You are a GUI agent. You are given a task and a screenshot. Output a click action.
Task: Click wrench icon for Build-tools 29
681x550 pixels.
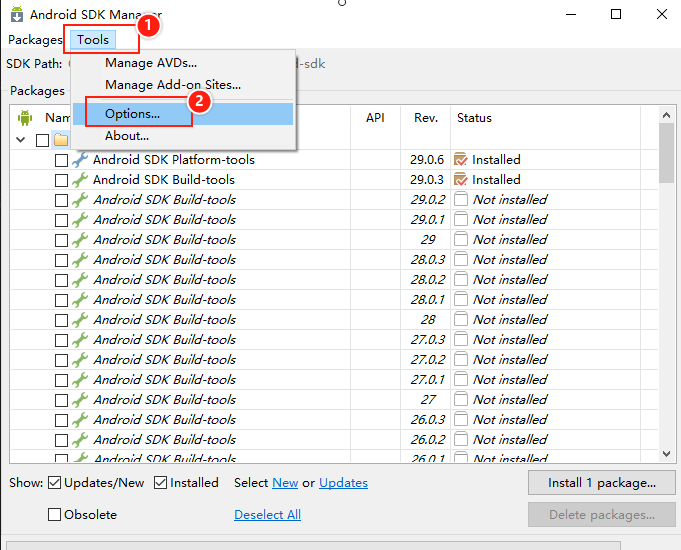(x=80, y=240)
